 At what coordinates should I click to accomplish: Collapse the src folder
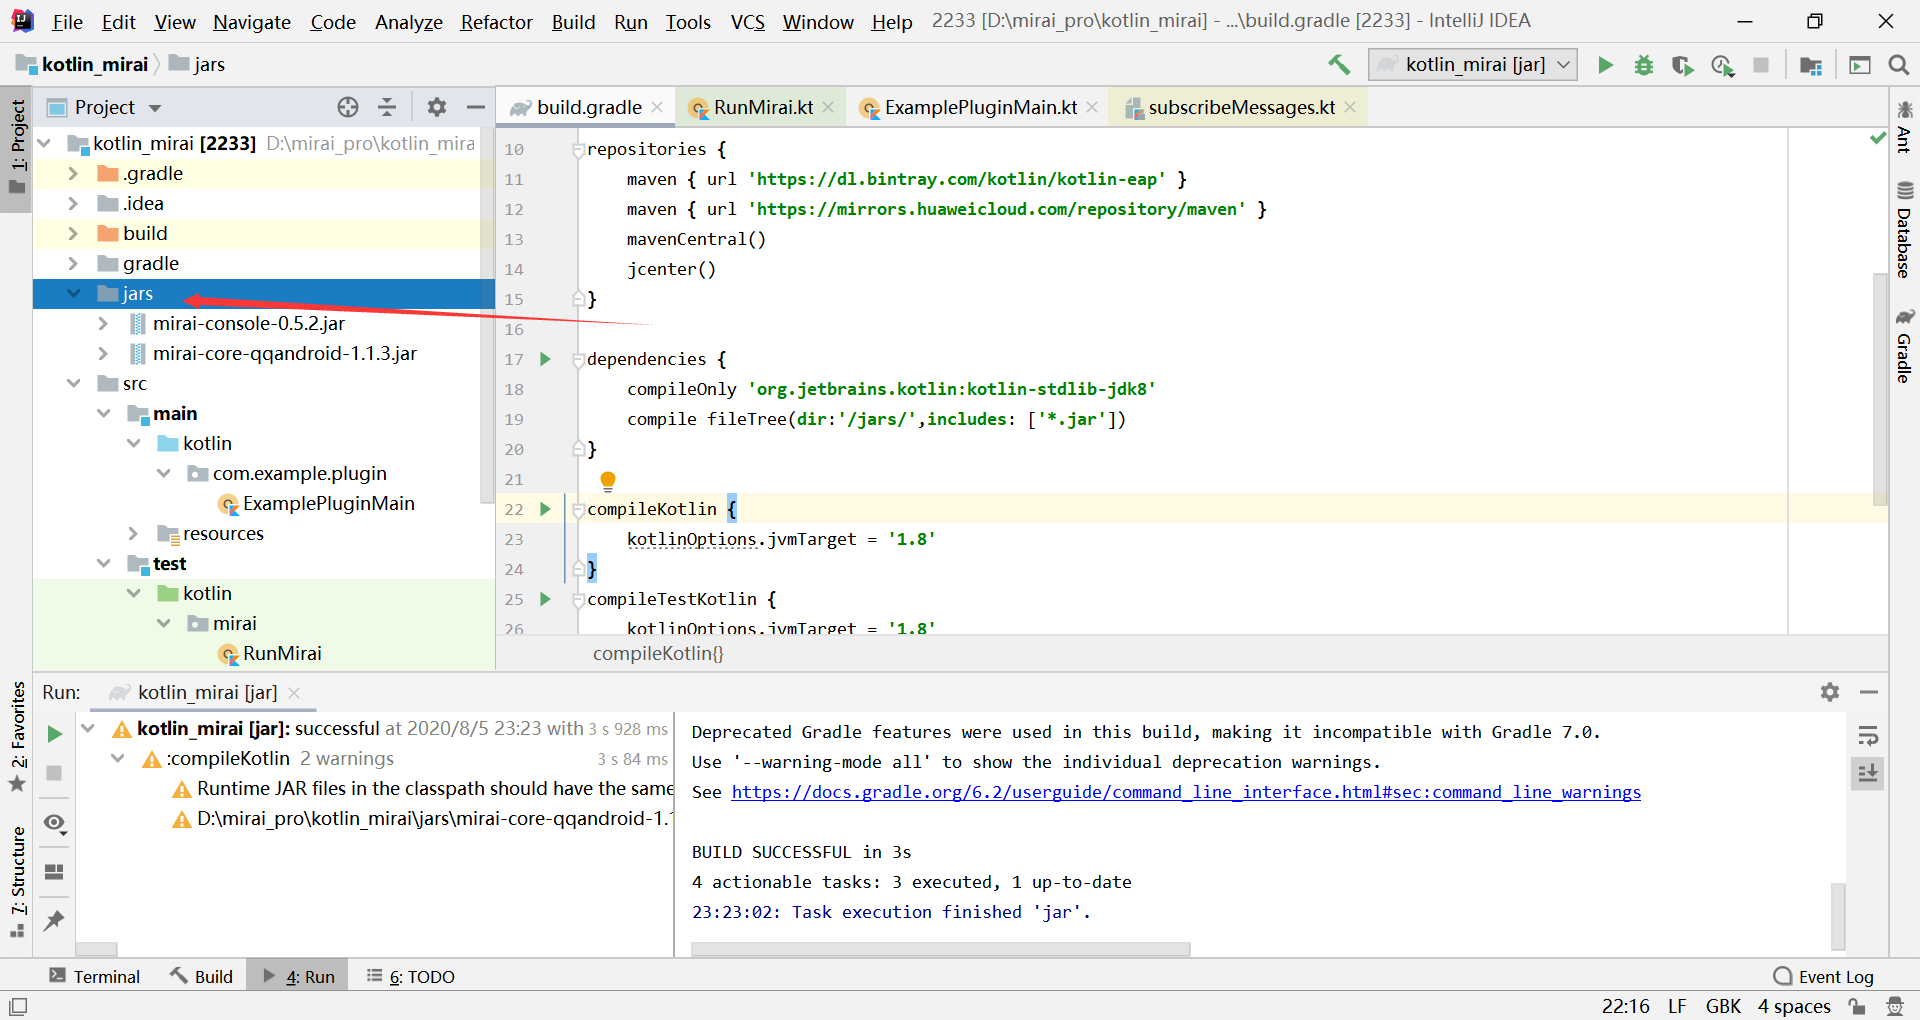[x=73, y=384]
